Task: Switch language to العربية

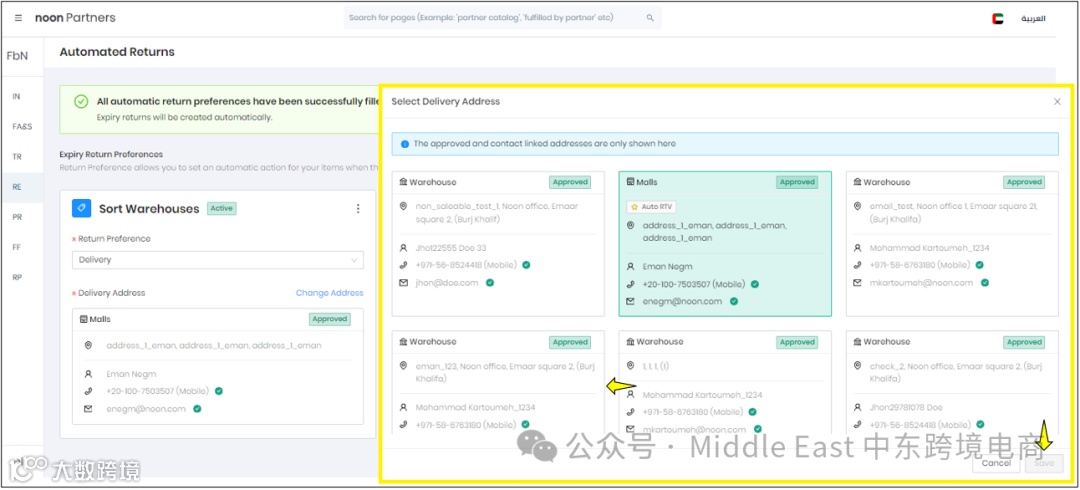Action: click(x=1032, y=19)
